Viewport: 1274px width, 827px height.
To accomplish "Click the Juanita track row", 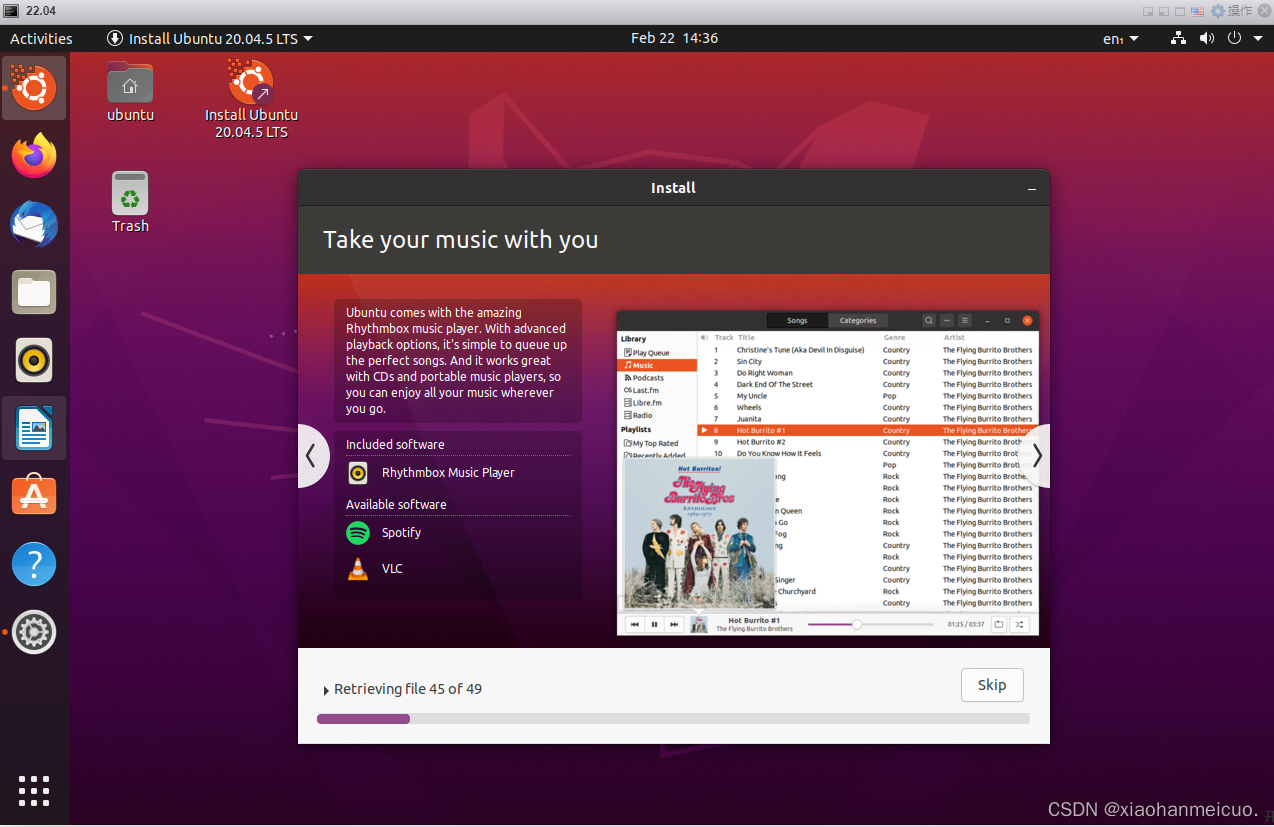I will pos(868,419).
